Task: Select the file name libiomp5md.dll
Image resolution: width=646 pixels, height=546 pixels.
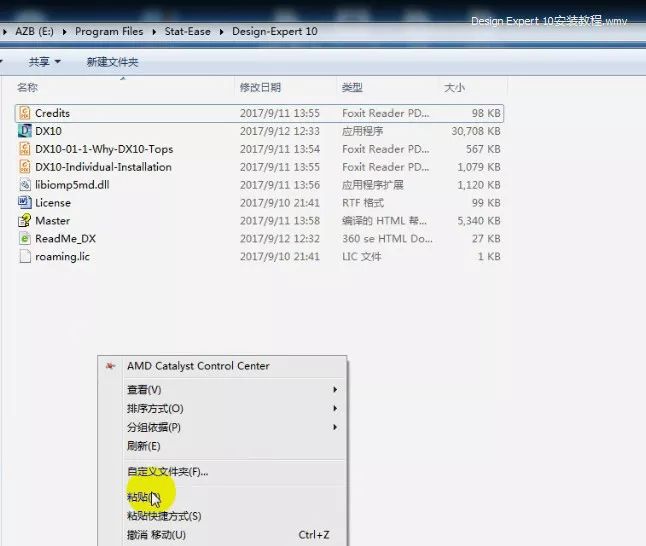Action: tap(72, 185)
